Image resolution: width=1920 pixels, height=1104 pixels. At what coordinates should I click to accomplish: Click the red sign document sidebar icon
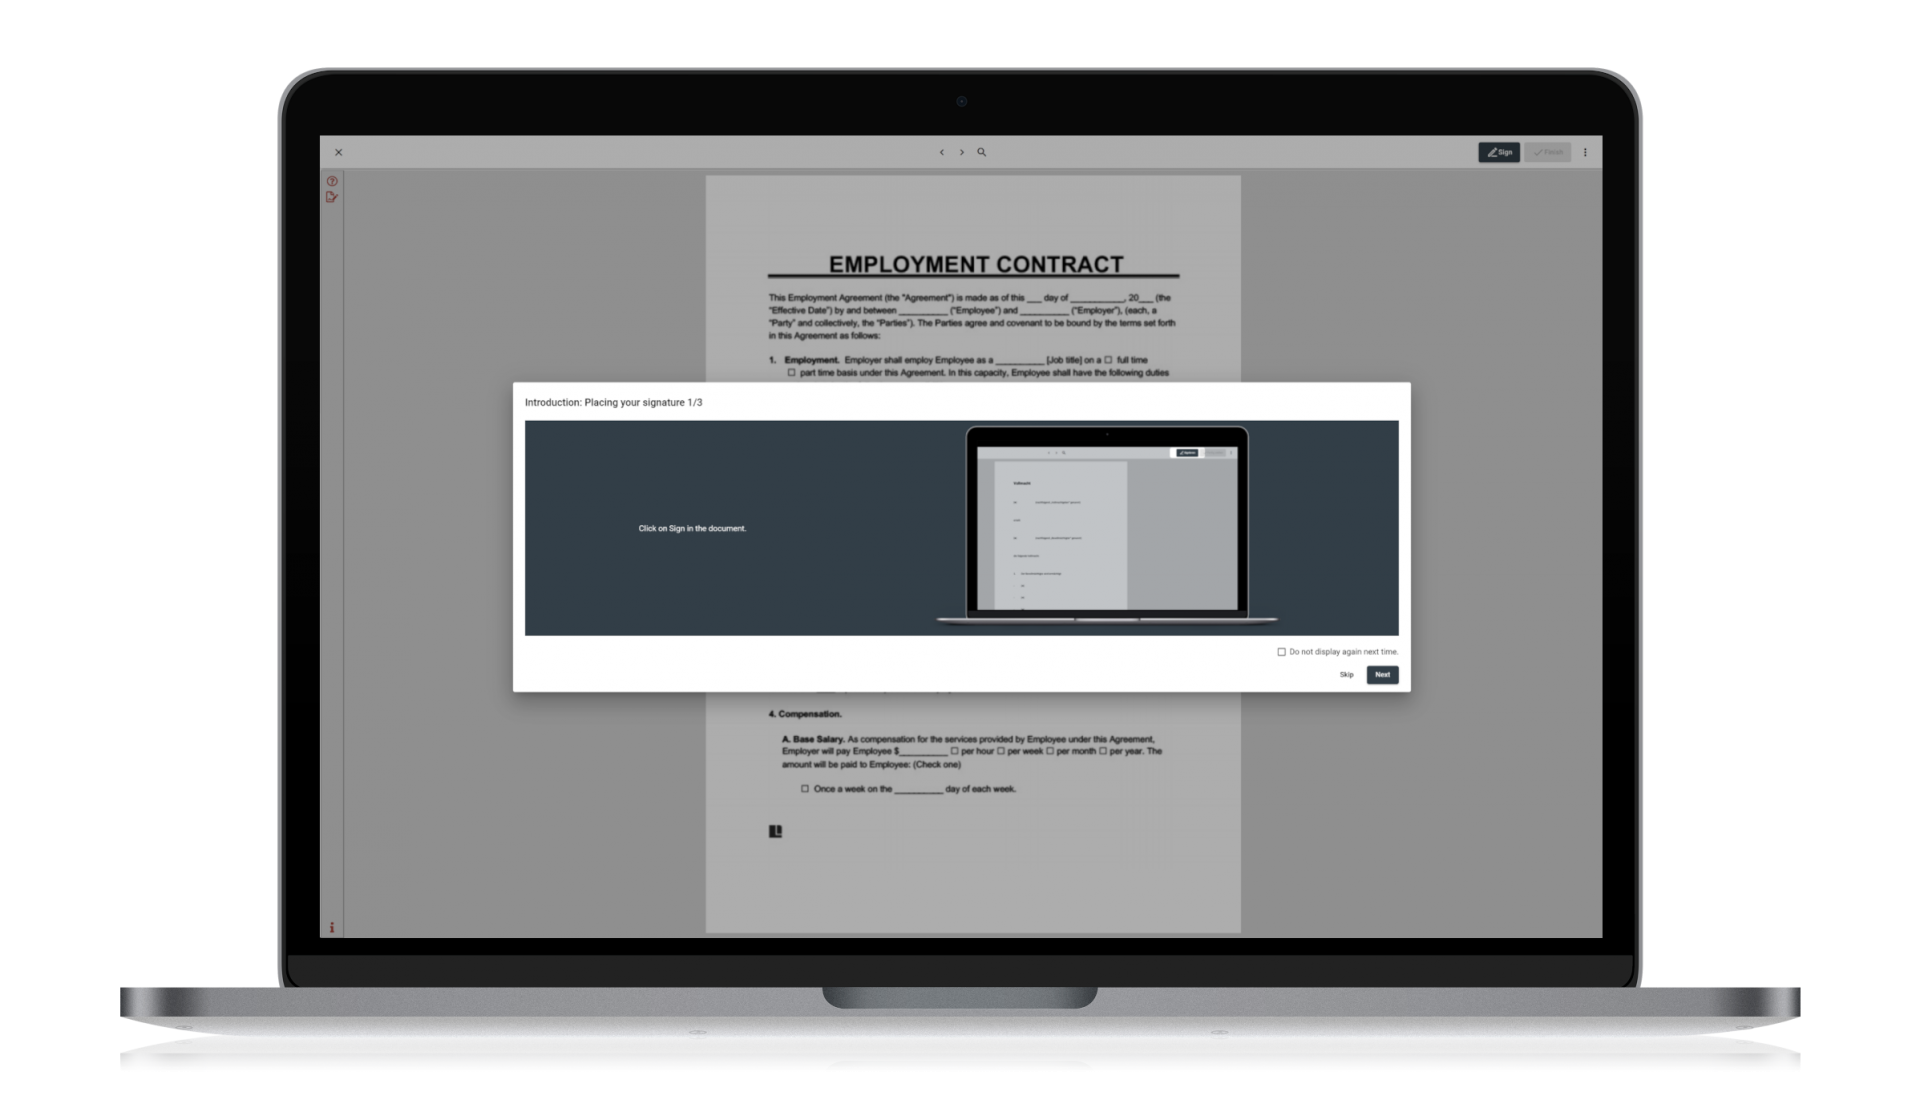[x=332, y=197]
